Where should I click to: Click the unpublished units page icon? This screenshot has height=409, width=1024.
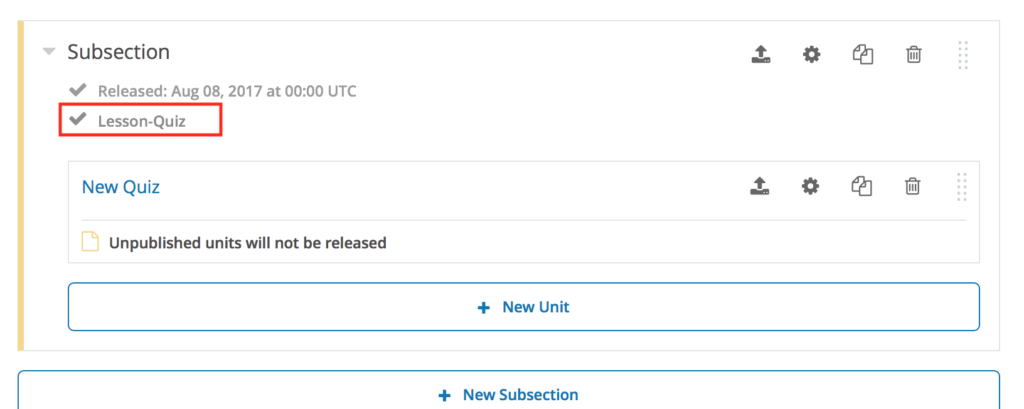(x=90, y=242)
